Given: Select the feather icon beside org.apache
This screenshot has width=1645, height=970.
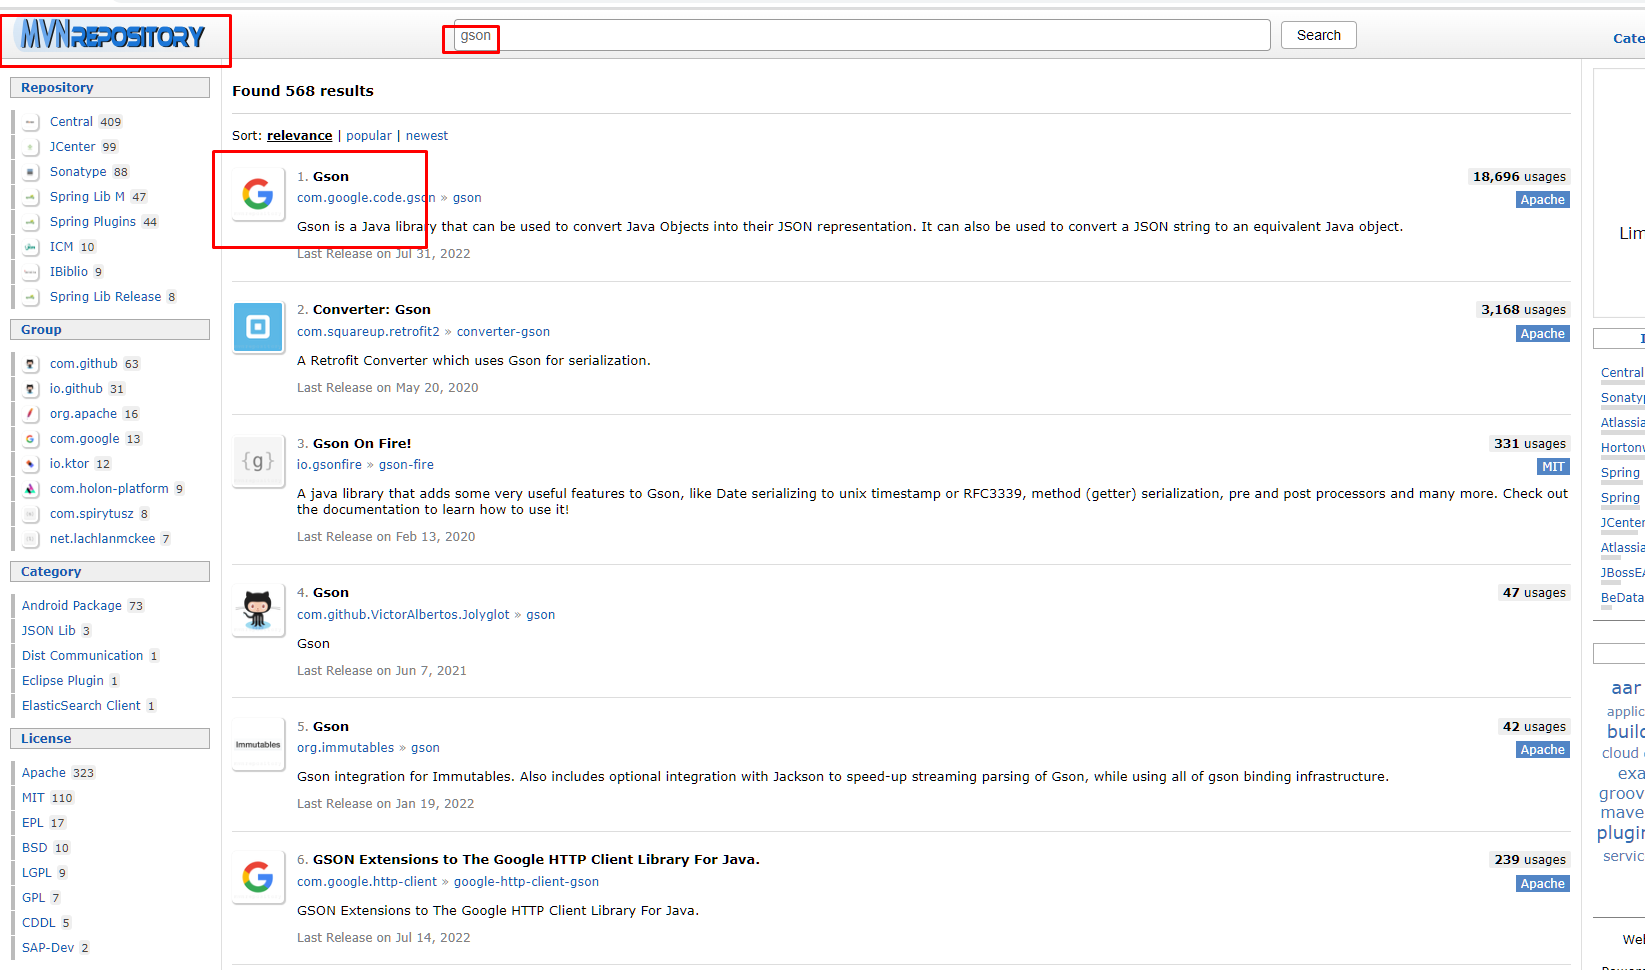Looking at the screenshot, I should click(31, 414).
